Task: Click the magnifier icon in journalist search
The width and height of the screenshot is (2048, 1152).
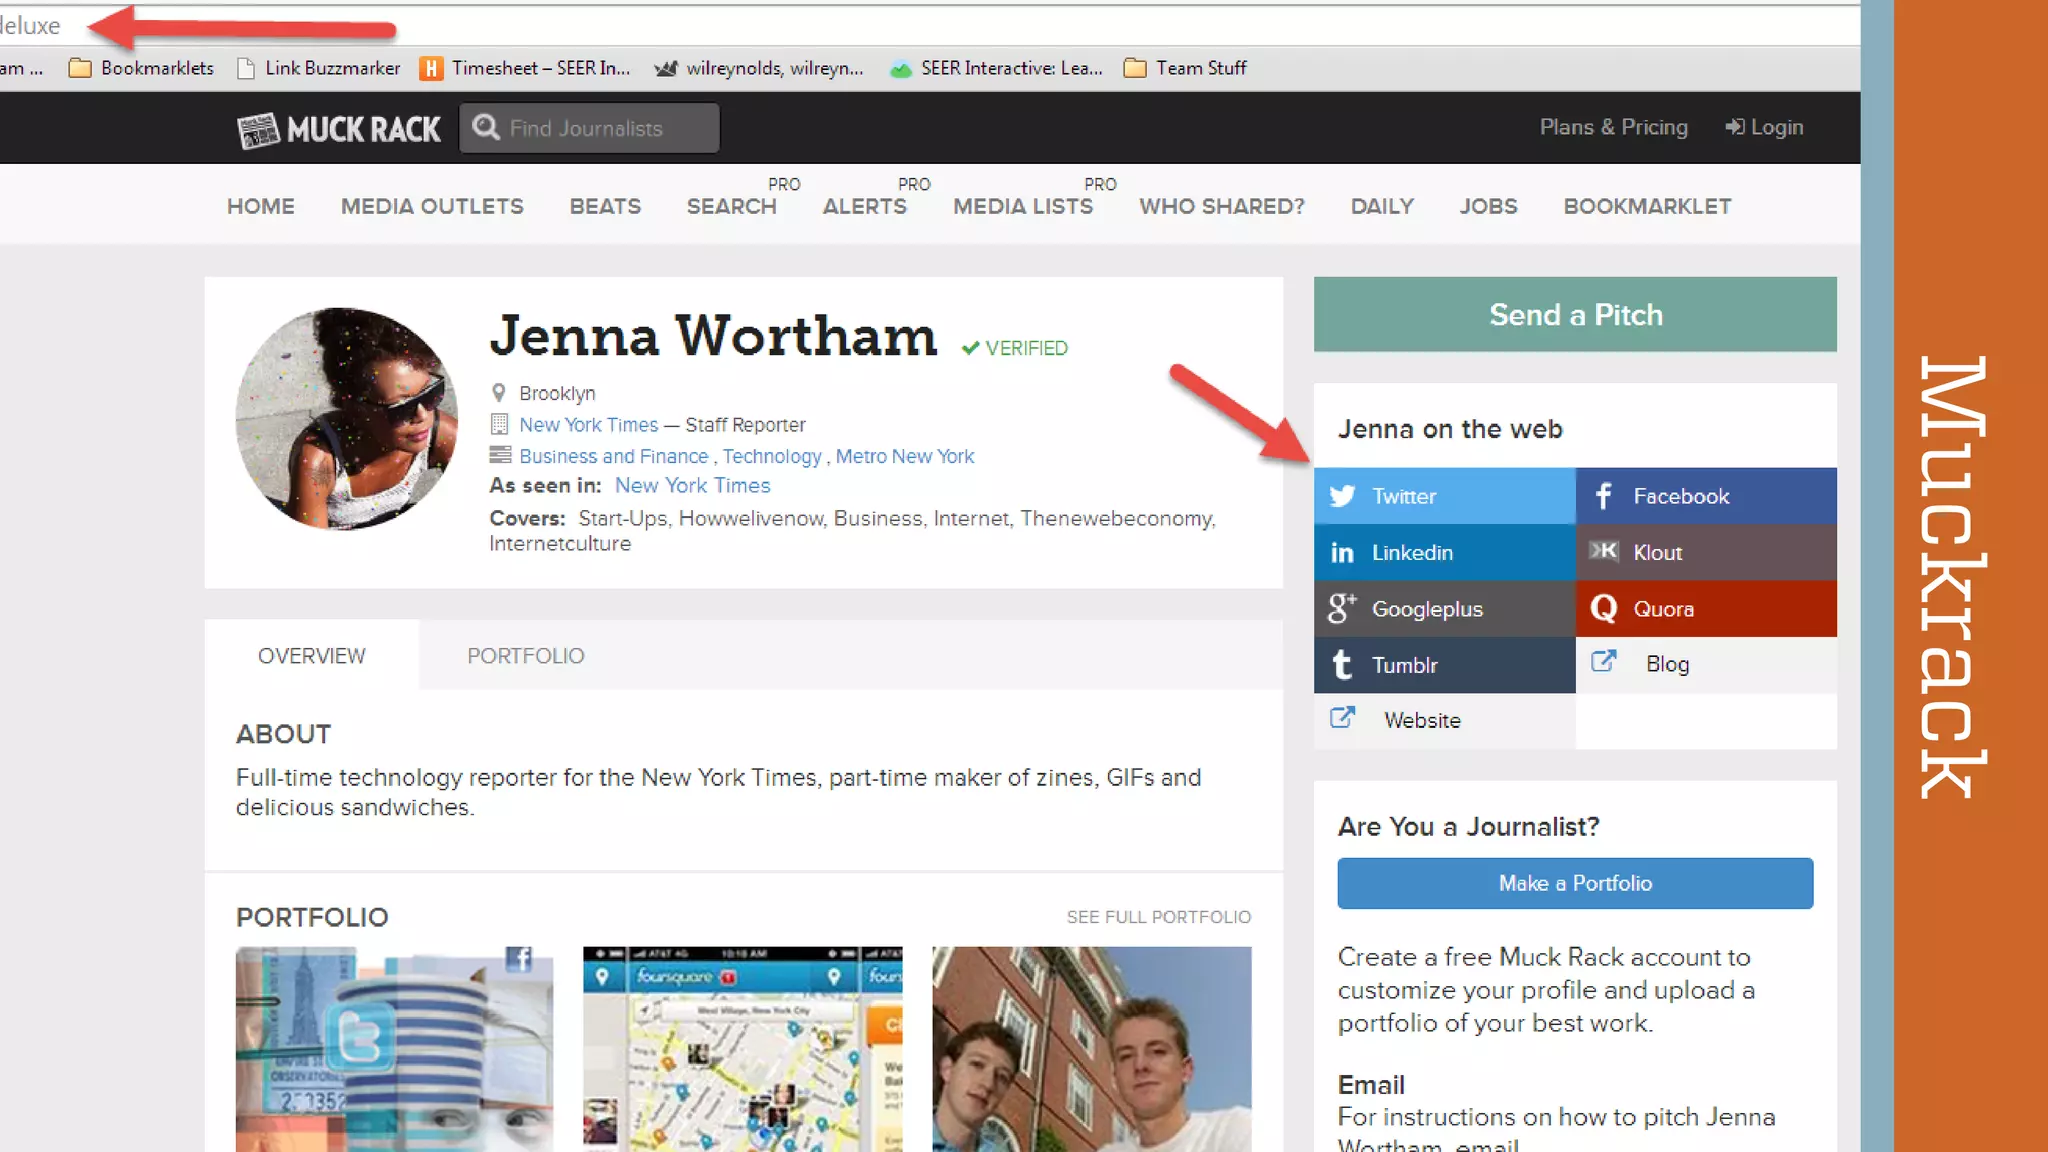Action: point(486,127)
